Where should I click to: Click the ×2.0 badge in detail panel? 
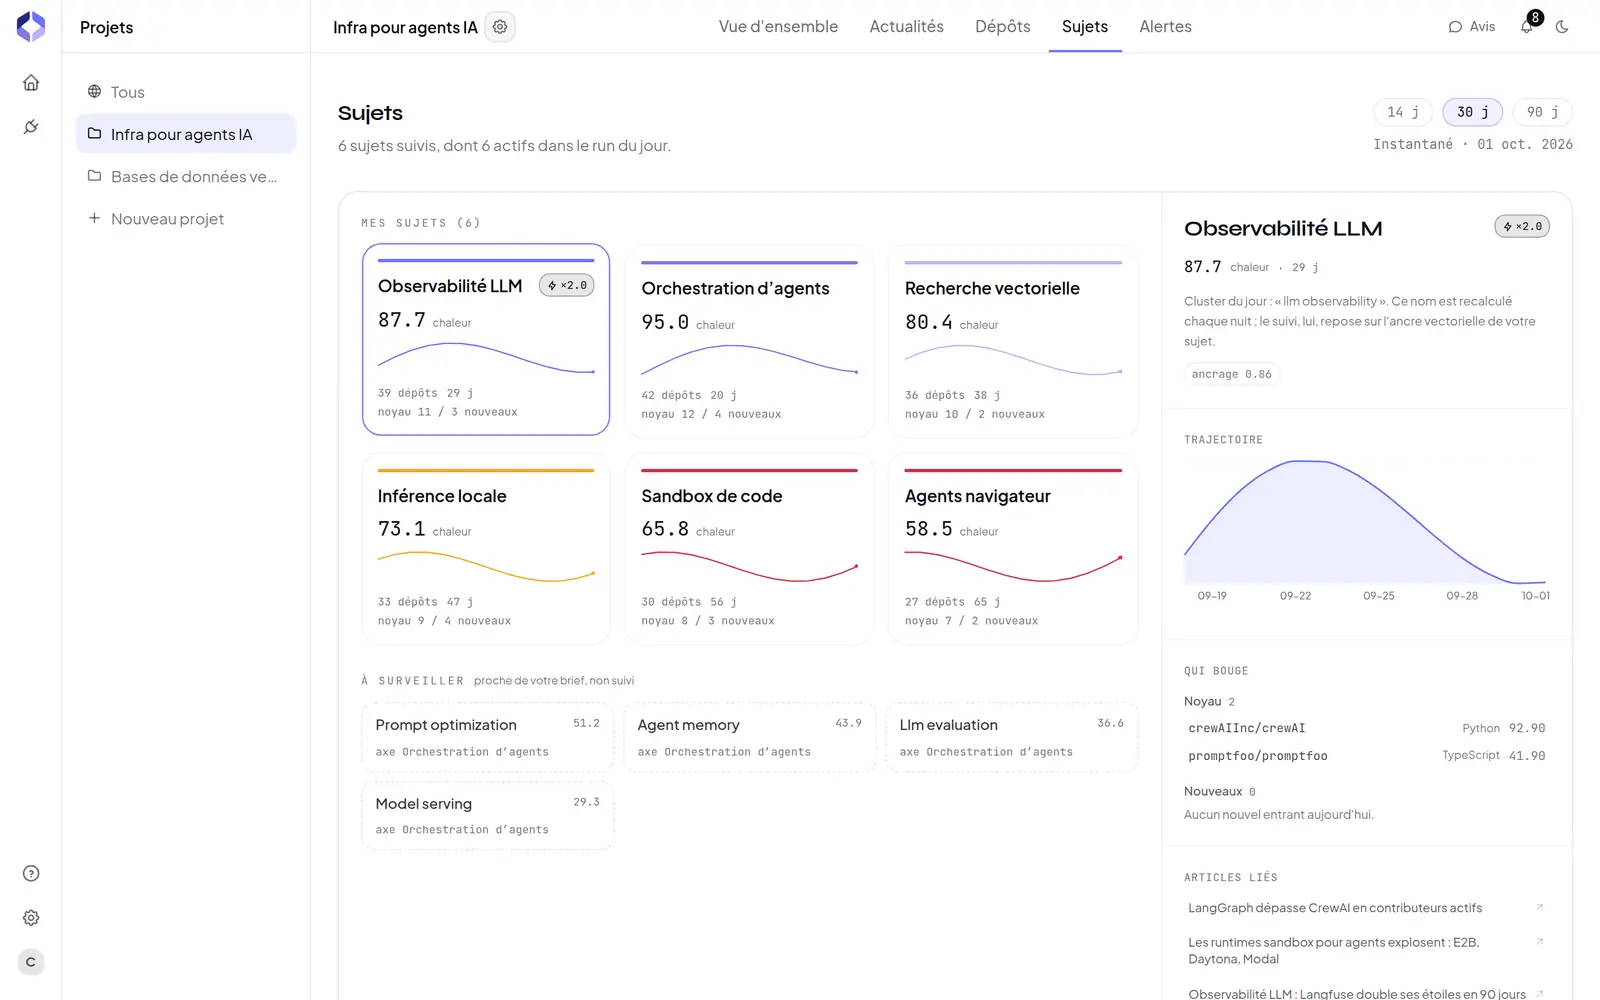(1522, 227)
